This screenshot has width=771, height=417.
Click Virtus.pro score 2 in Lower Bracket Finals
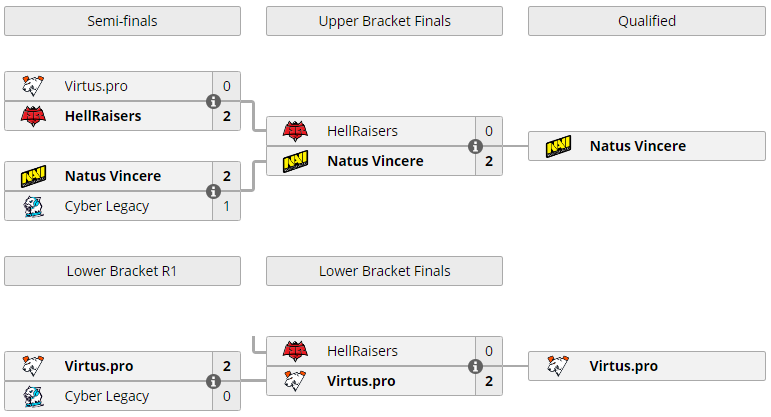489,381
